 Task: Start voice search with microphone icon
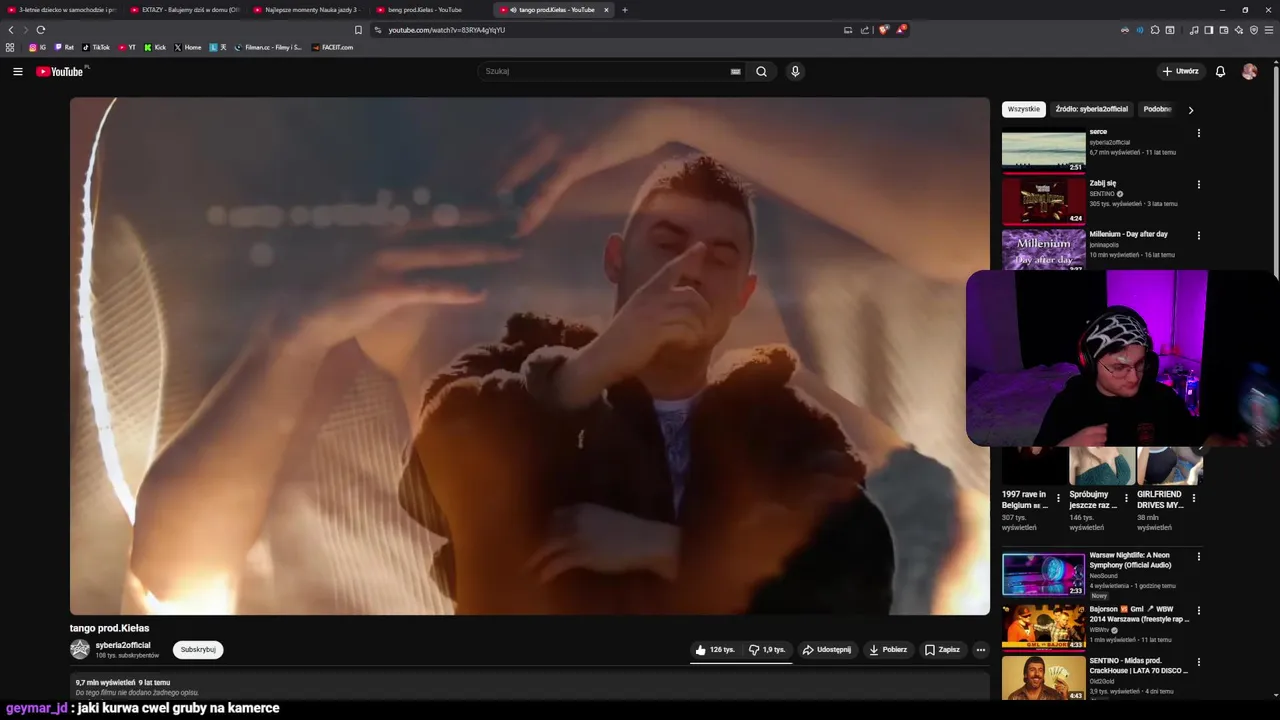pyautogui.click(x=795, y=71)
